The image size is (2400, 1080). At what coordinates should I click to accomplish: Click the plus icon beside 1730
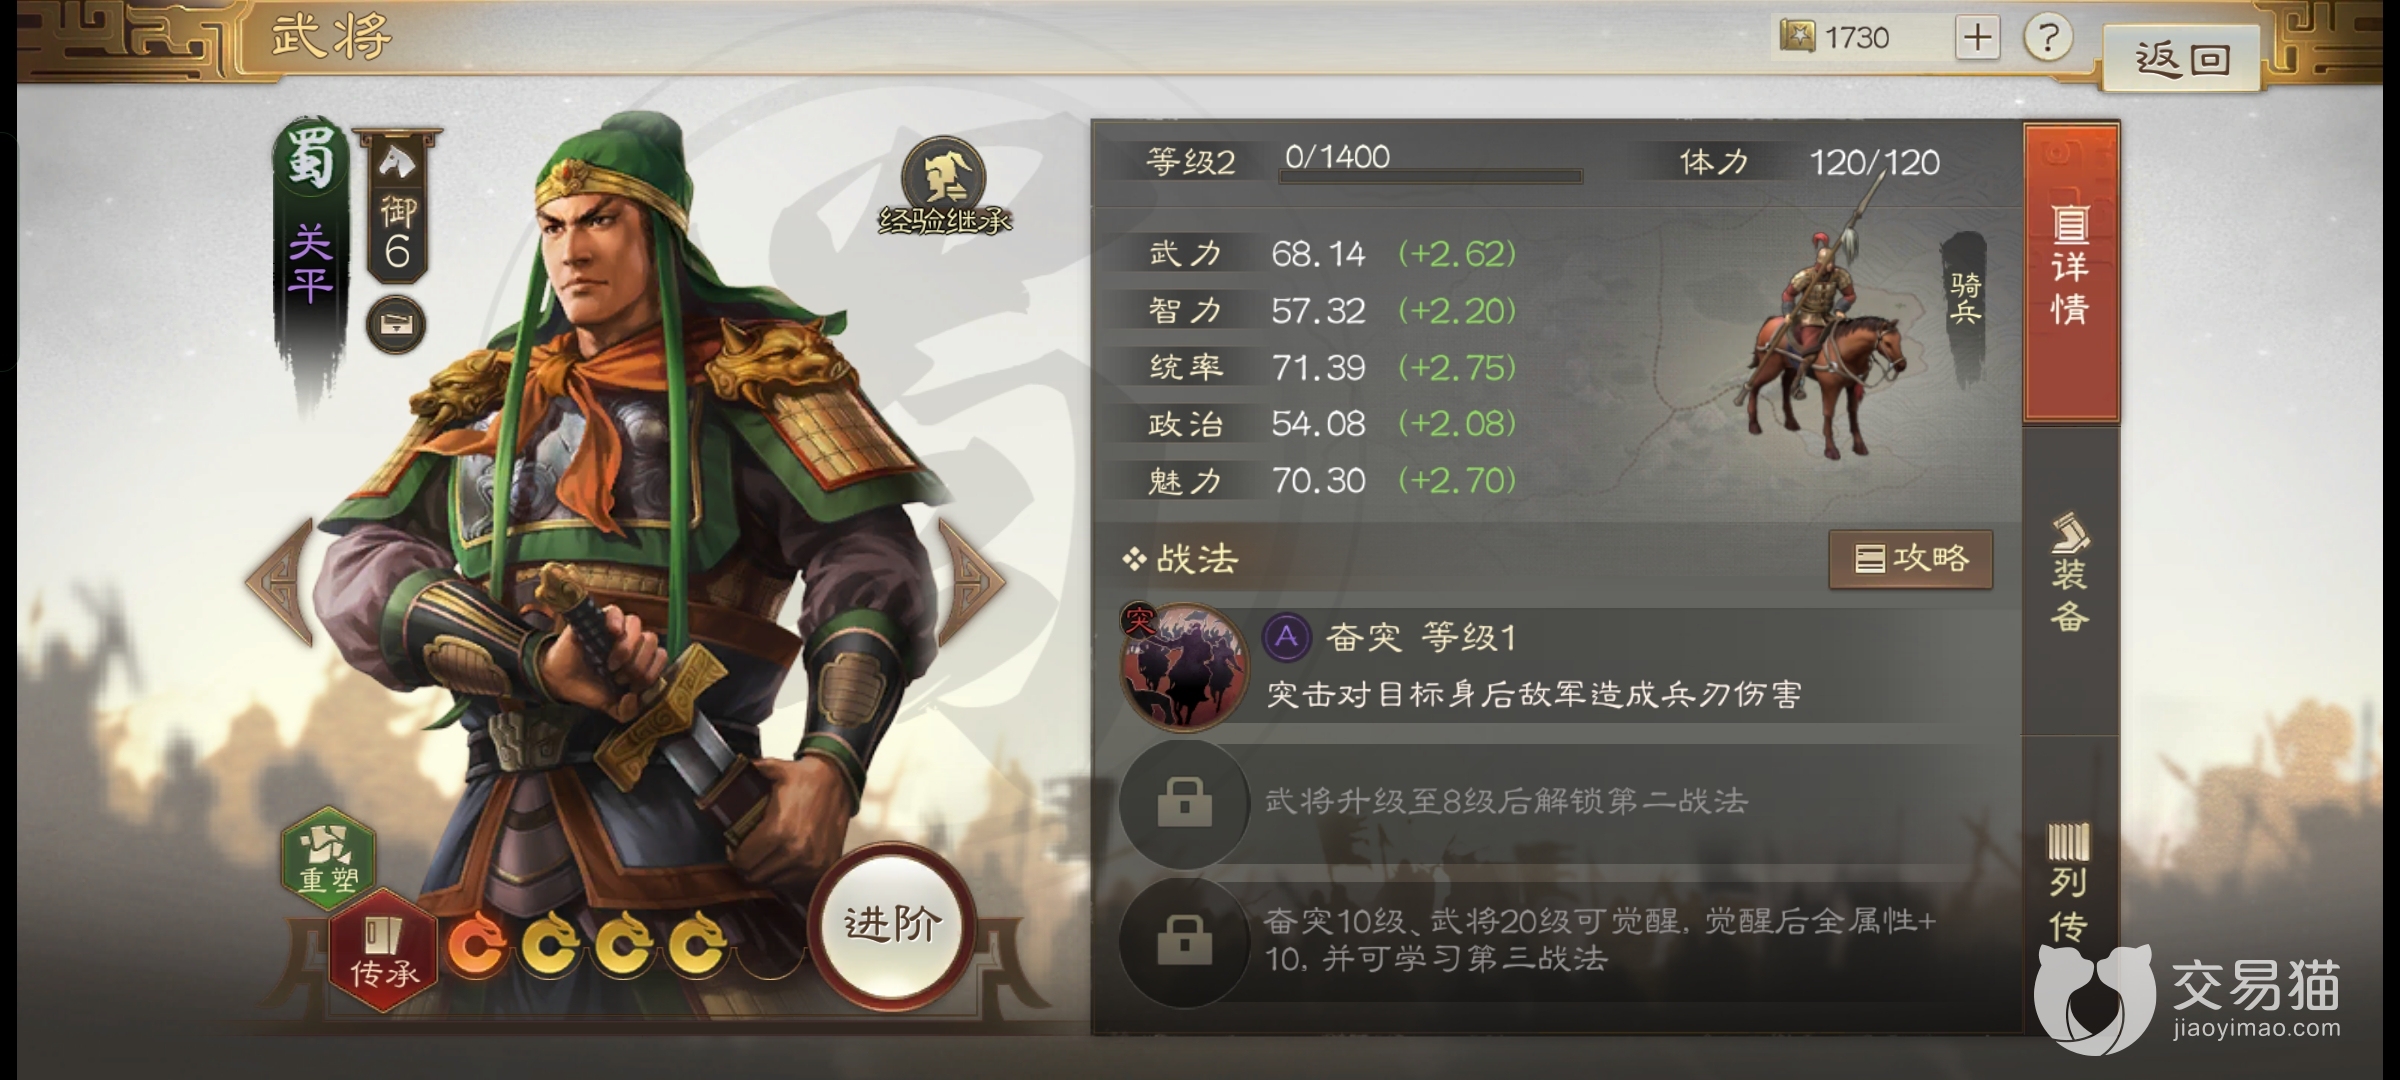[1977, 39]
